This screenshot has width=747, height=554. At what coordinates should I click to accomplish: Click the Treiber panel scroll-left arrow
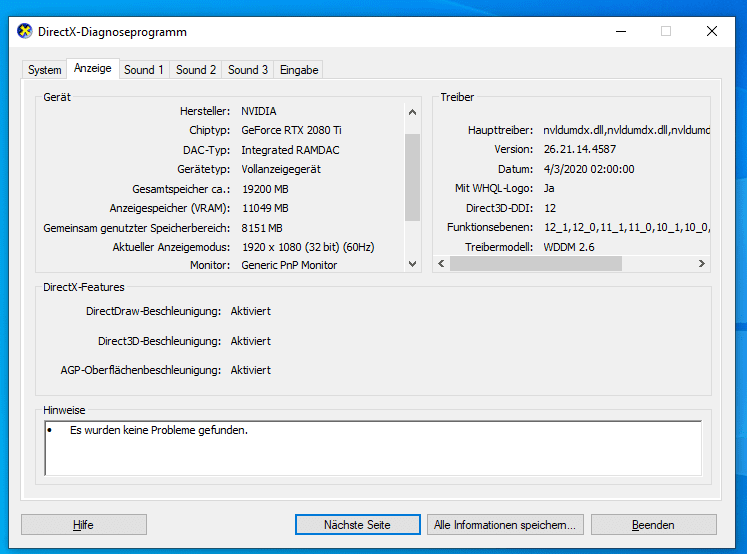(441, 263)
